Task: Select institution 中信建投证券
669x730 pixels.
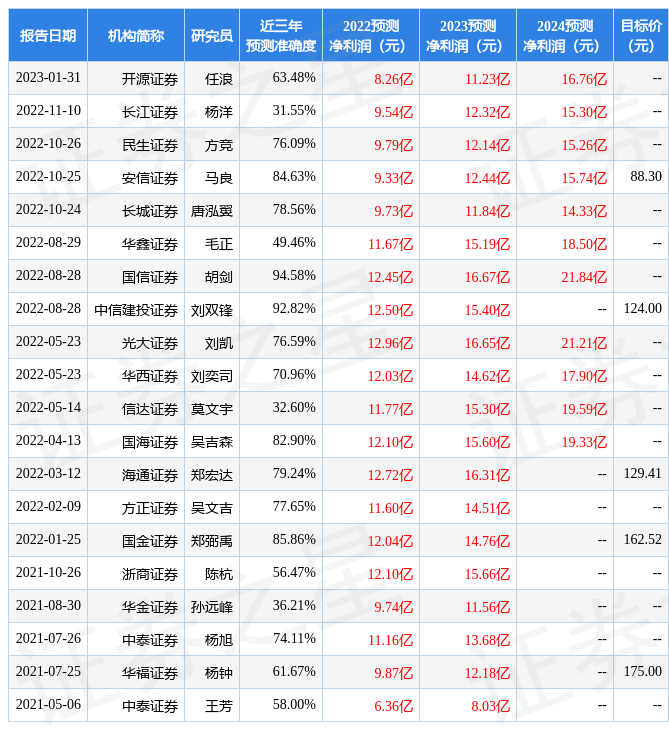Action: point(136,310)
